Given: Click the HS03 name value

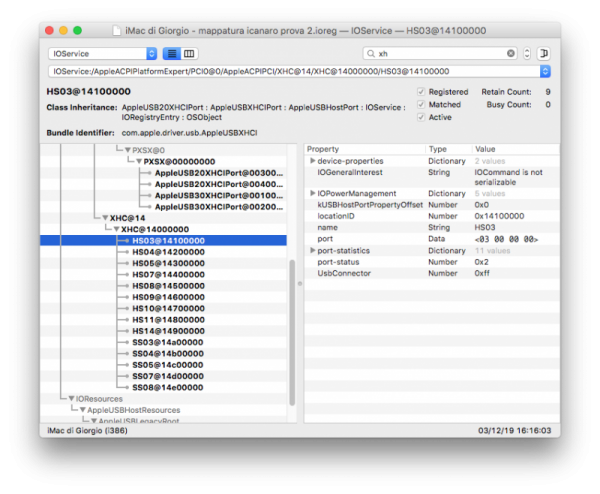Looking at the screenshot, I should (484, 227).
